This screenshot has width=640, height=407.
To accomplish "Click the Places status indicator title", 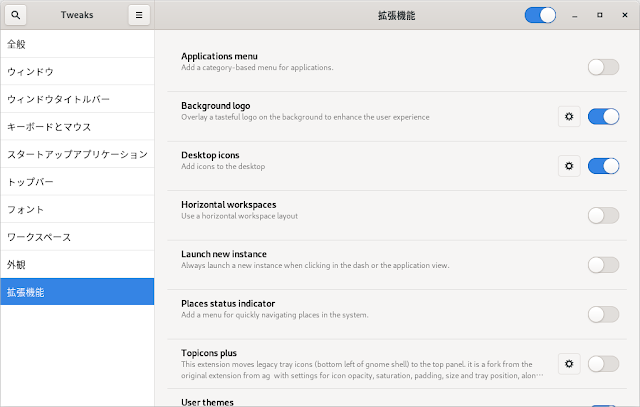I will (228, 303).
